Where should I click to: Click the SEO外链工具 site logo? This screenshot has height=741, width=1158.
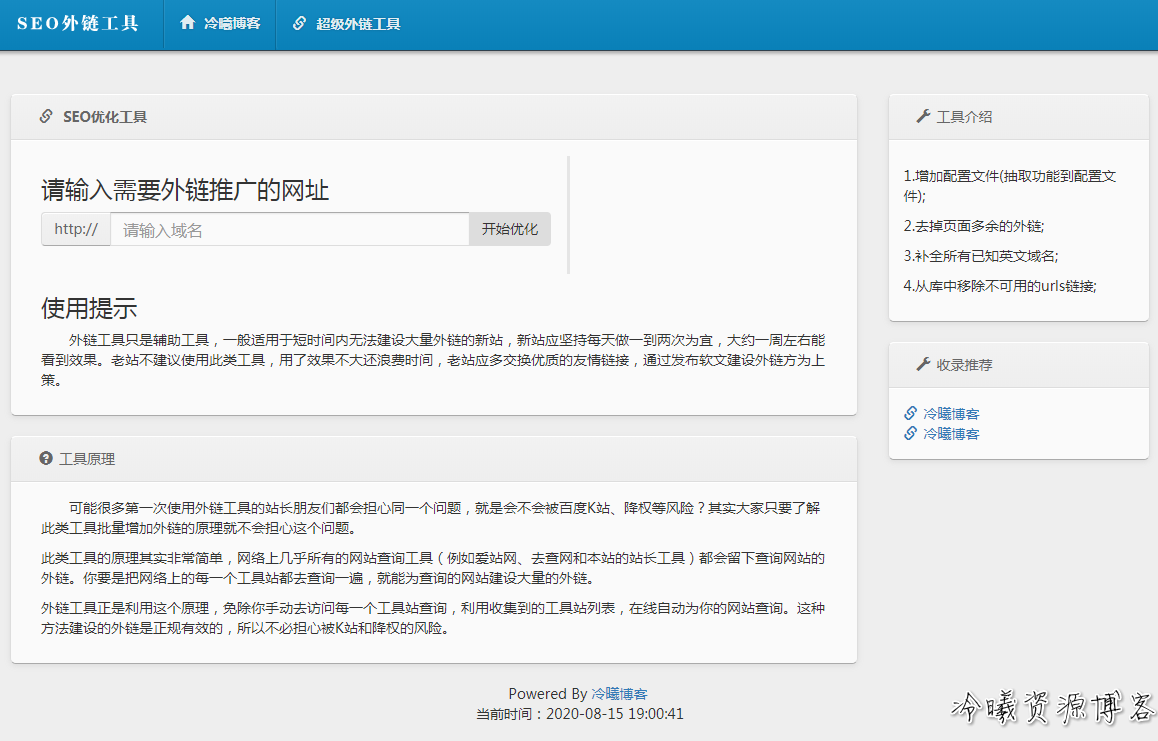coord(78,24)
